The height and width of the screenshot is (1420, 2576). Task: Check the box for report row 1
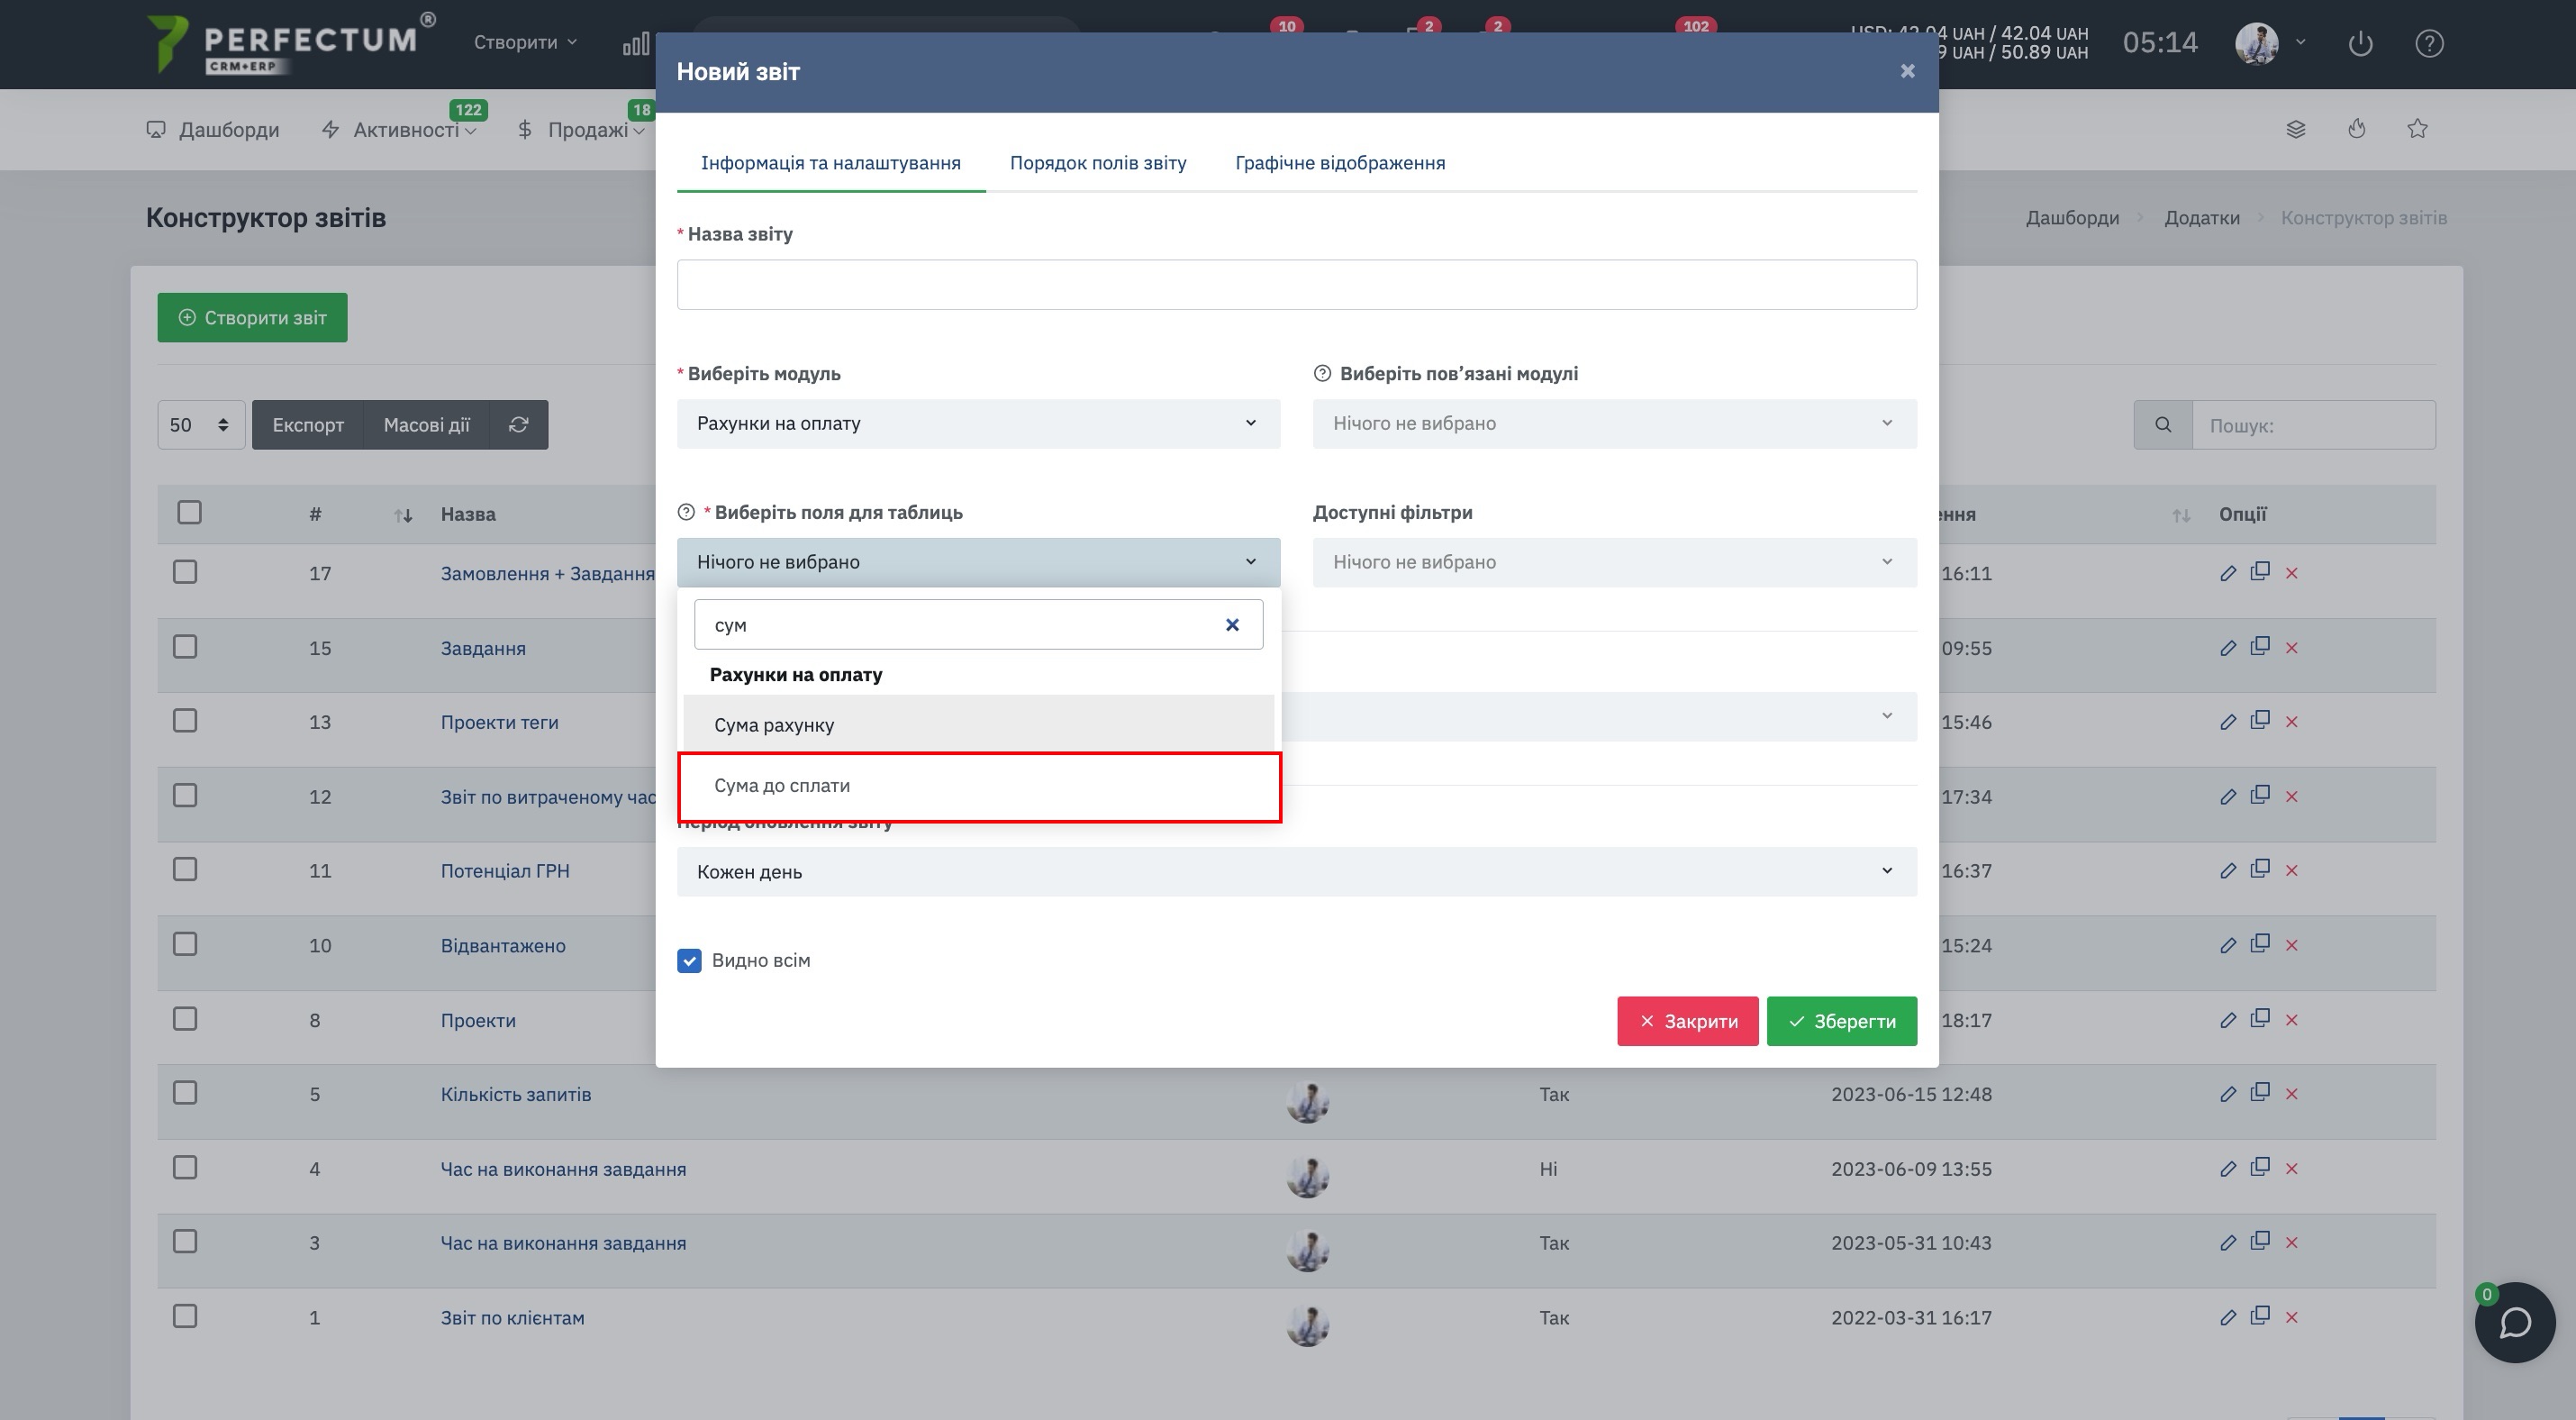tap(185, 1316)
